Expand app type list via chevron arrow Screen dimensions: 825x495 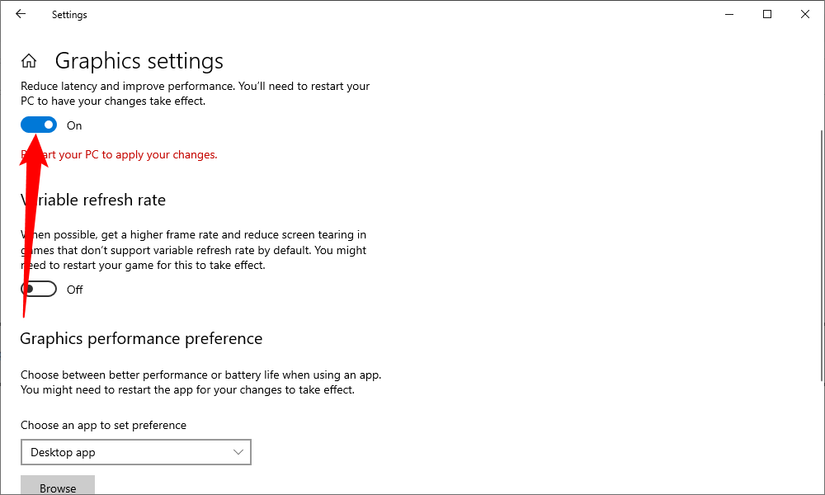coord(238,452)
